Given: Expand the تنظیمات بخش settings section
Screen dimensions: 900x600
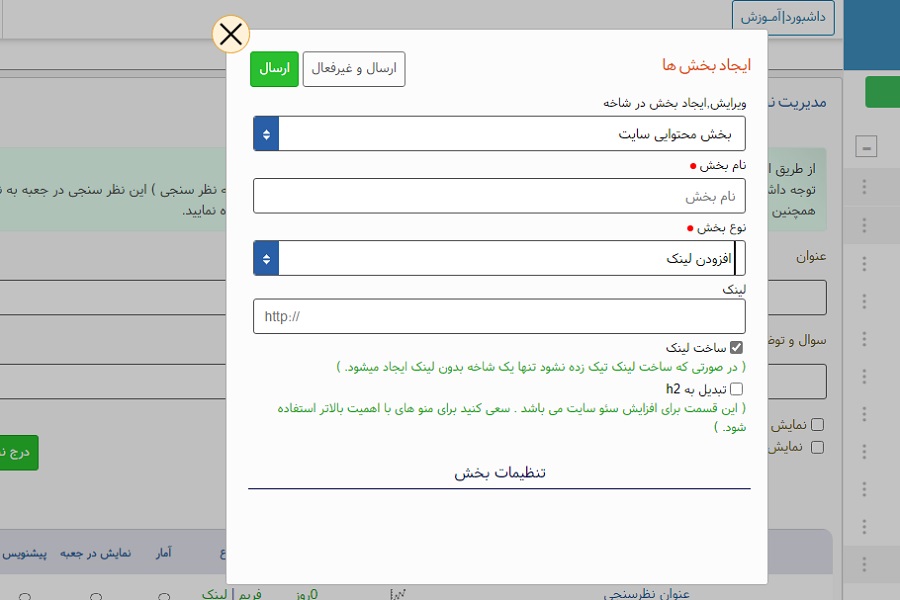Looking at the screenshot, I should tap(499, 472).
